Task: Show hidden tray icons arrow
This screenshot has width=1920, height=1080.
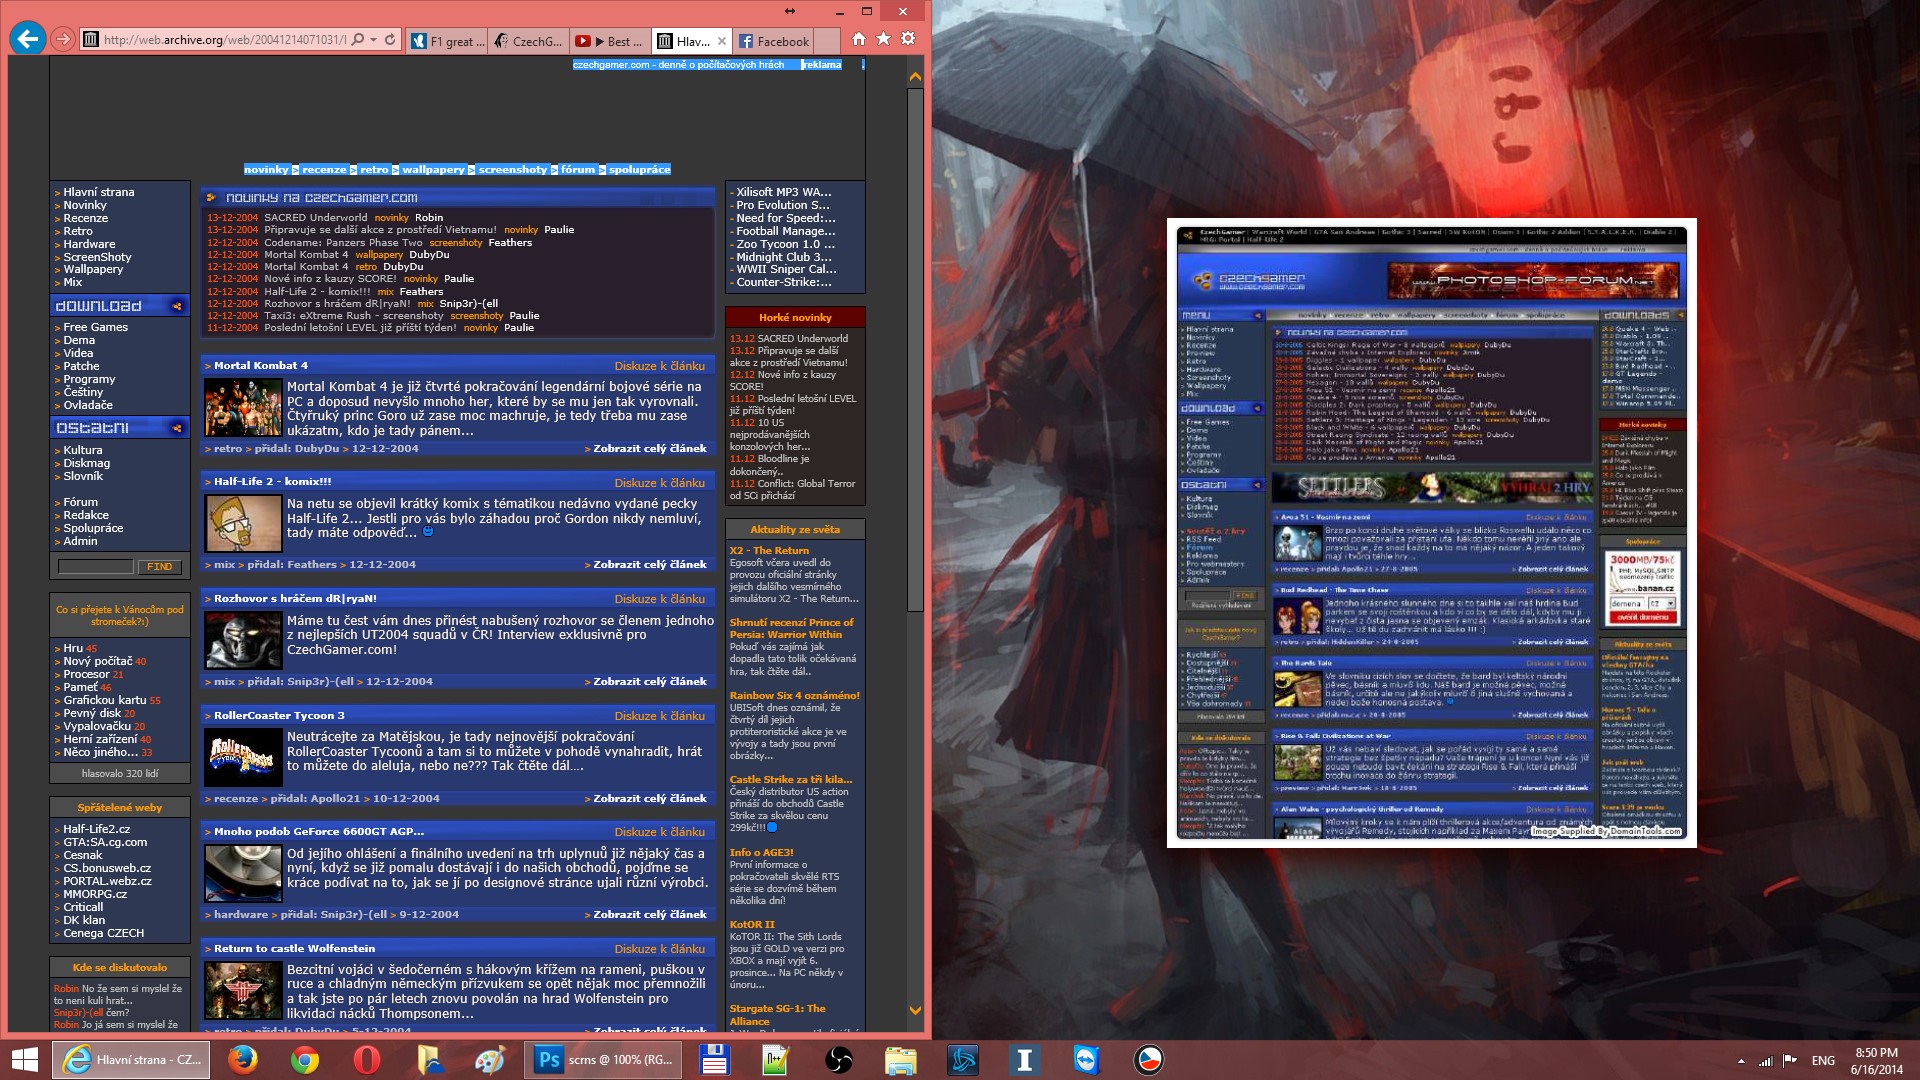Action: (1741, 1061)
